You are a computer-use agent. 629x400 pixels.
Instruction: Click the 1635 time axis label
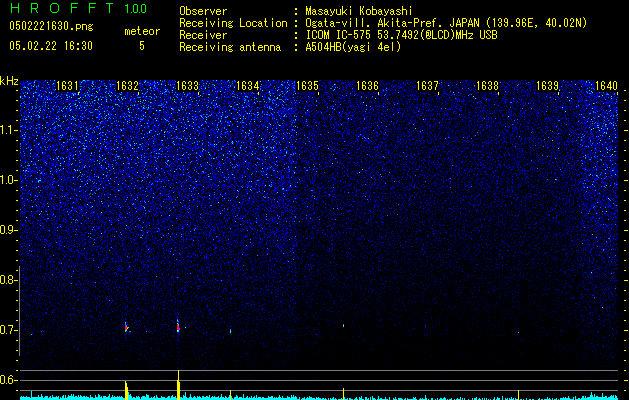click(x=307, y=86)
